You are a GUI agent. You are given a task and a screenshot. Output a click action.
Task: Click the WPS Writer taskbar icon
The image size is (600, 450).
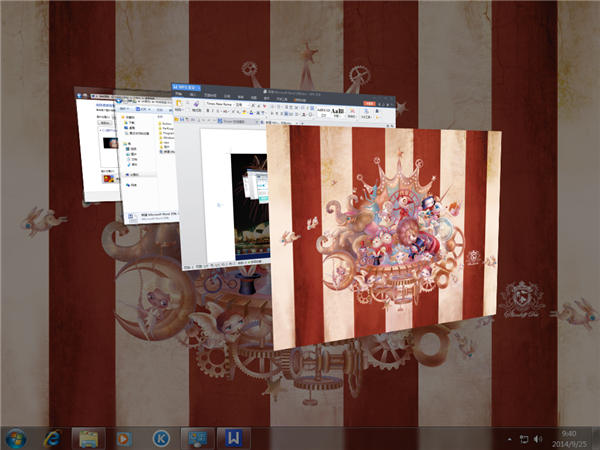tap(233, 438)
